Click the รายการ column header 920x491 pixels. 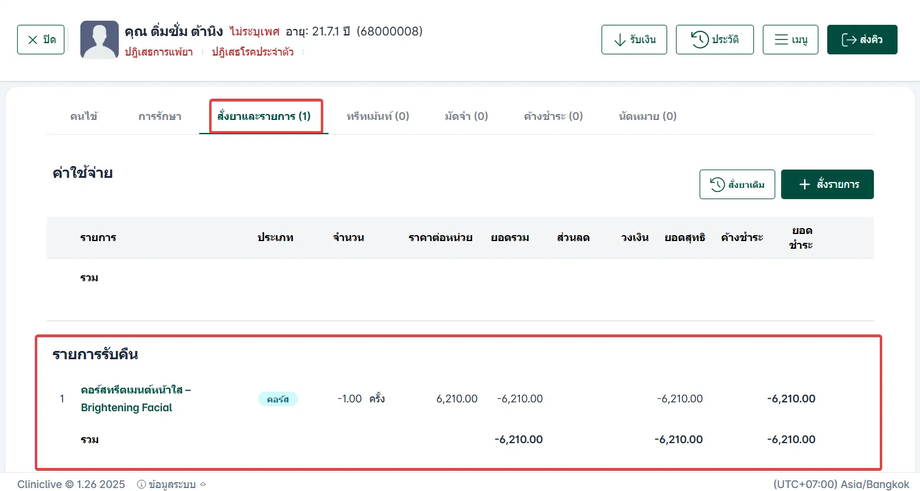click(98, 238)
